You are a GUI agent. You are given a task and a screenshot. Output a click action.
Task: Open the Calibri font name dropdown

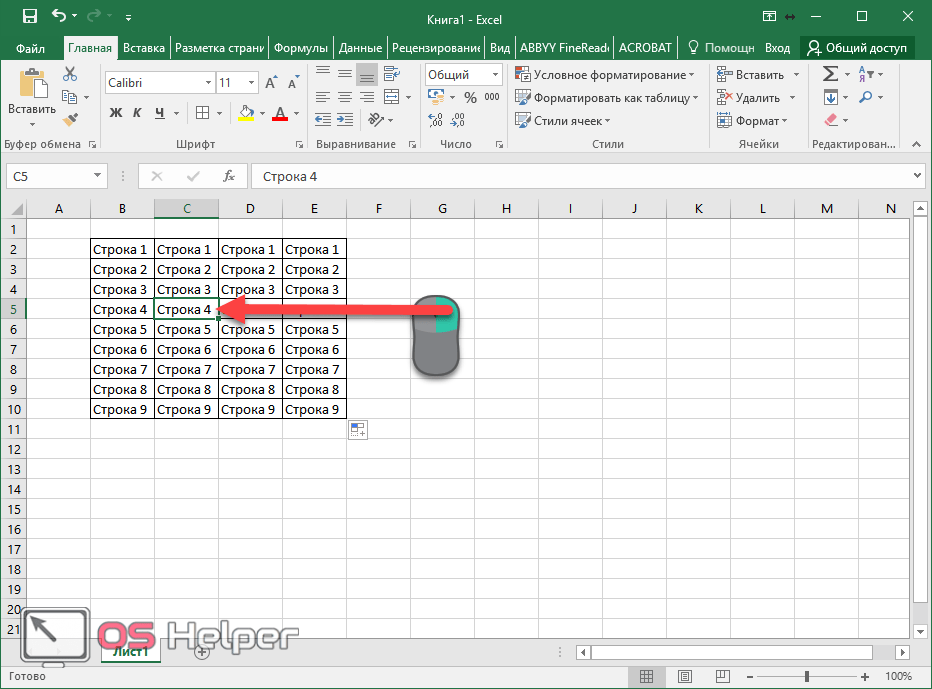pyautogui.click(x=208, y=83)
